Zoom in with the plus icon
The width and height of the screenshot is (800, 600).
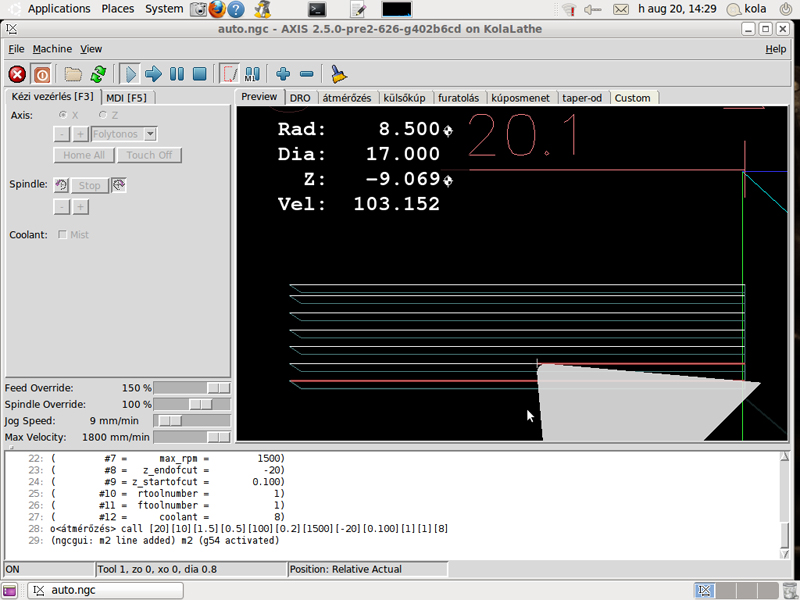283,74
